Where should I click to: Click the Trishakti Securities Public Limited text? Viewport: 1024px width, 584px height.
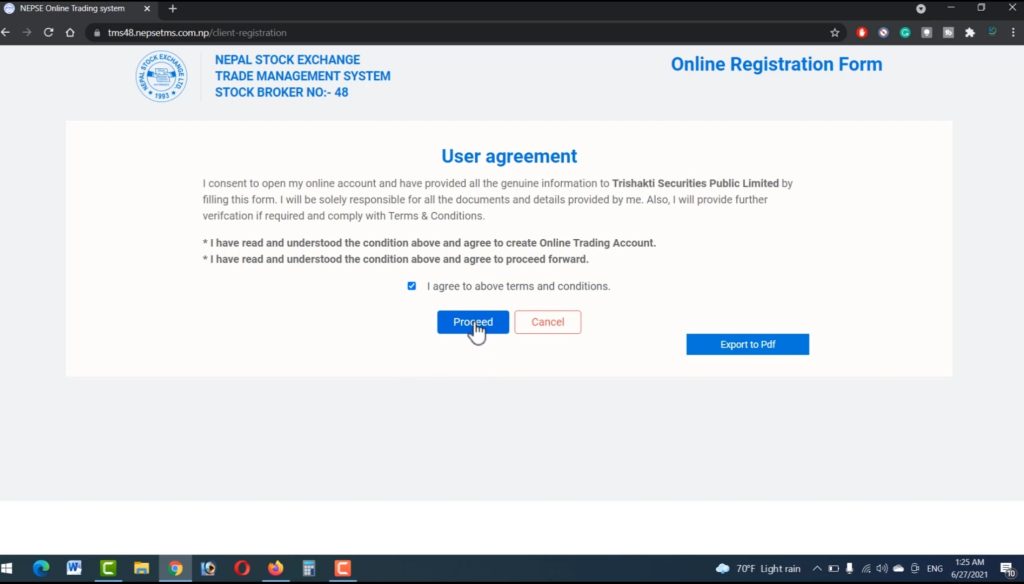pos(696,184)
